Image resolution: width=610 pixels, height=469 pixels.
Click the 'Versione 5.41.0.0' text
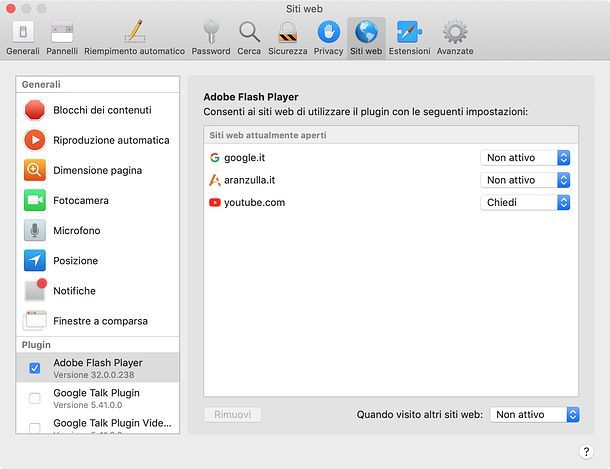88,405
